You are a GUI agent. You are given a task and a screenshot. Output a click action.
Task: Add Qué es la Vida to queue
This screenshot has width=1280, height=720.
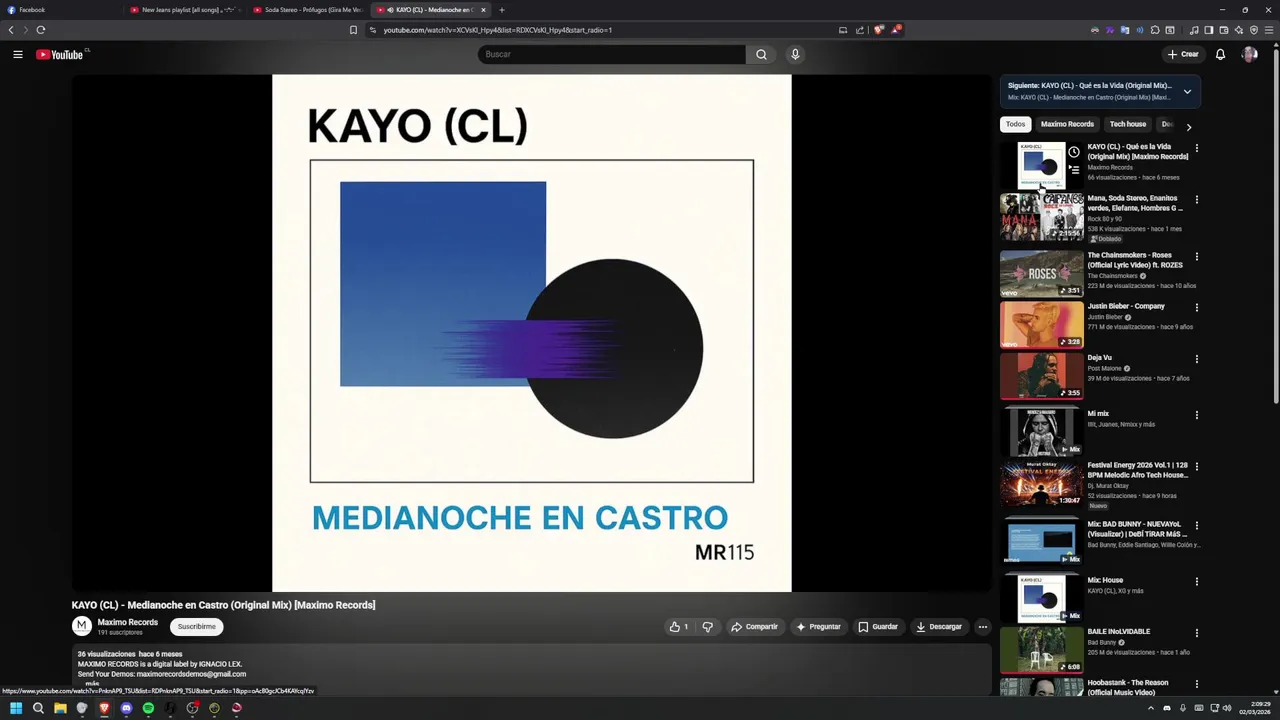click(x=1074, y=170)
